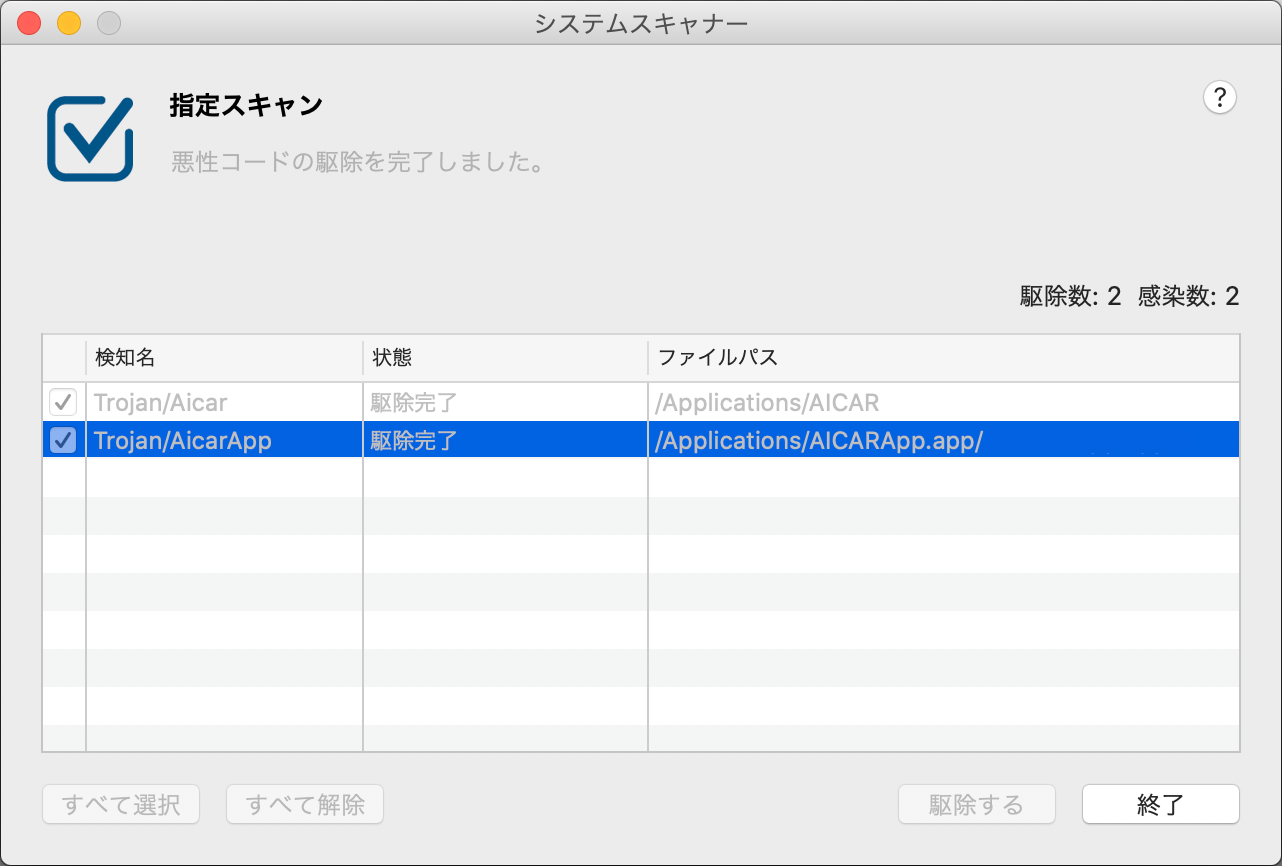Click the すべて解除 button
This screenshot has height=866, width=1282.
point(305,804)
